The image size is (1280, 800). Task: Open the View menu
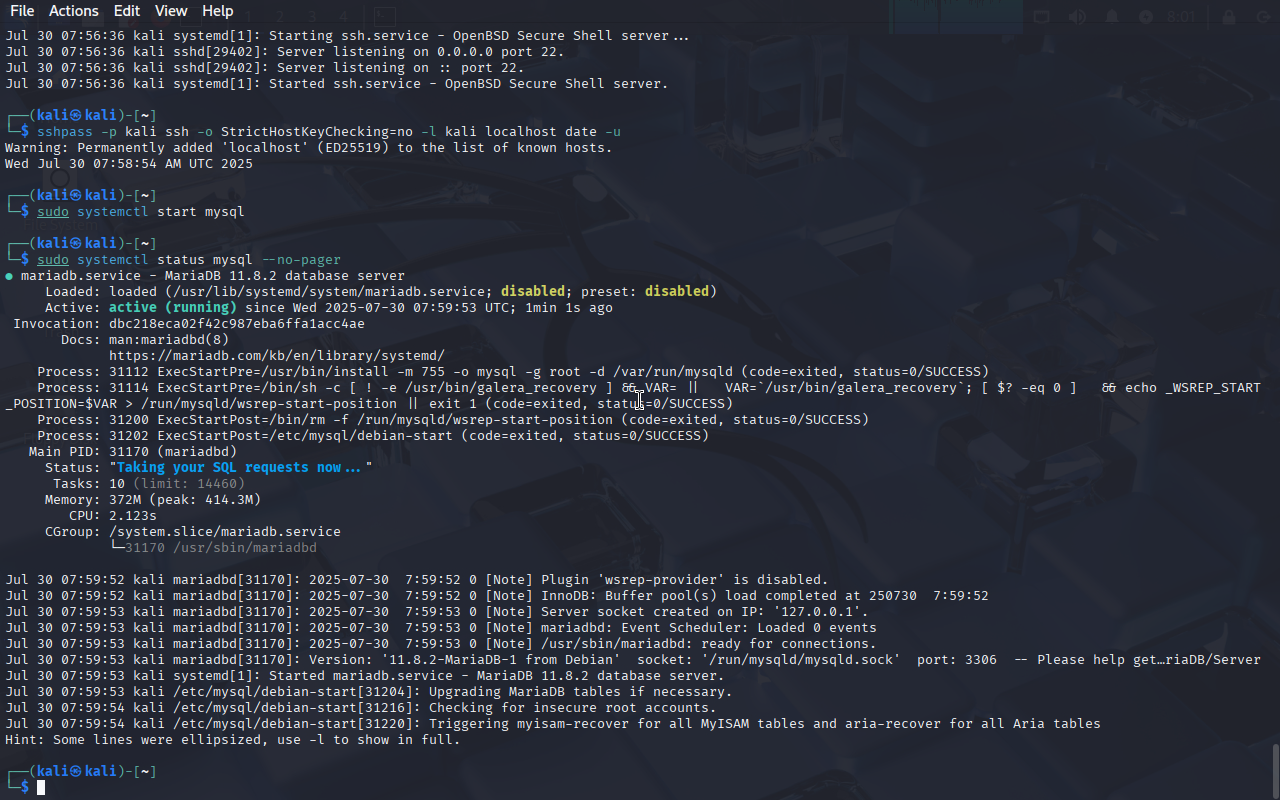click(171, 11)
